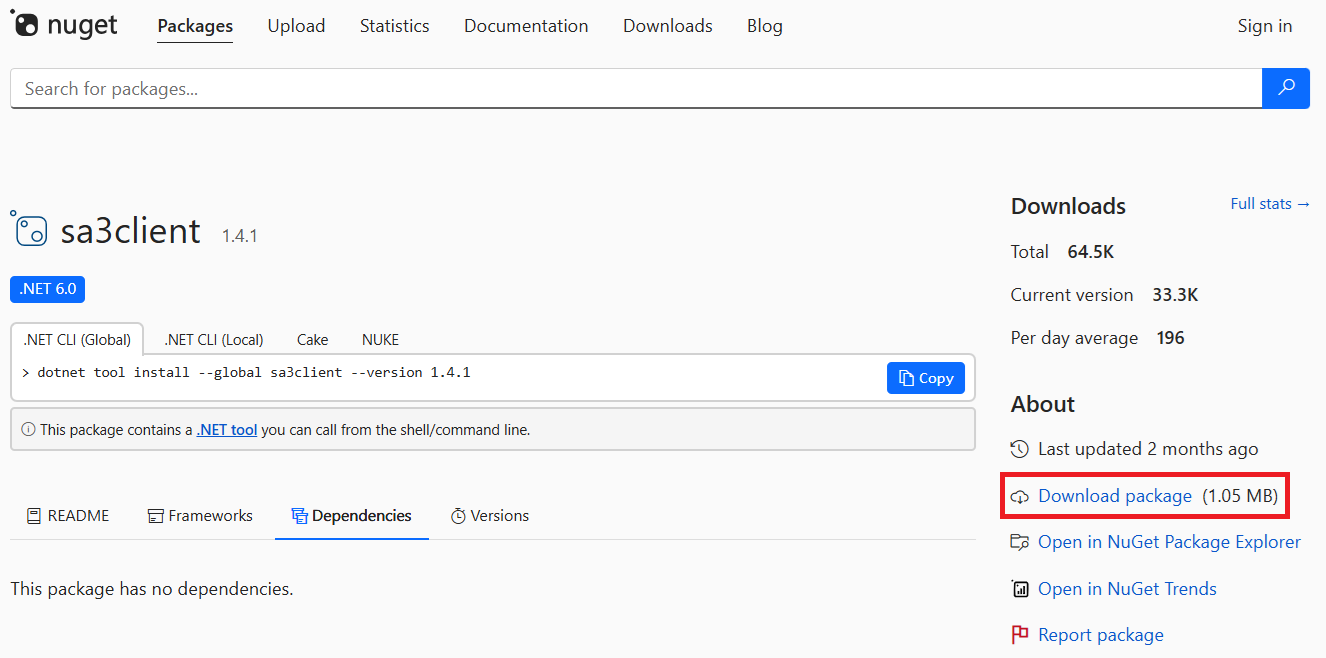Image resolution: width=1326 pixels, height=658 pixels.
Task: Focus the Search for packages field
Action: pyautogui.click(x=636, y=89)
